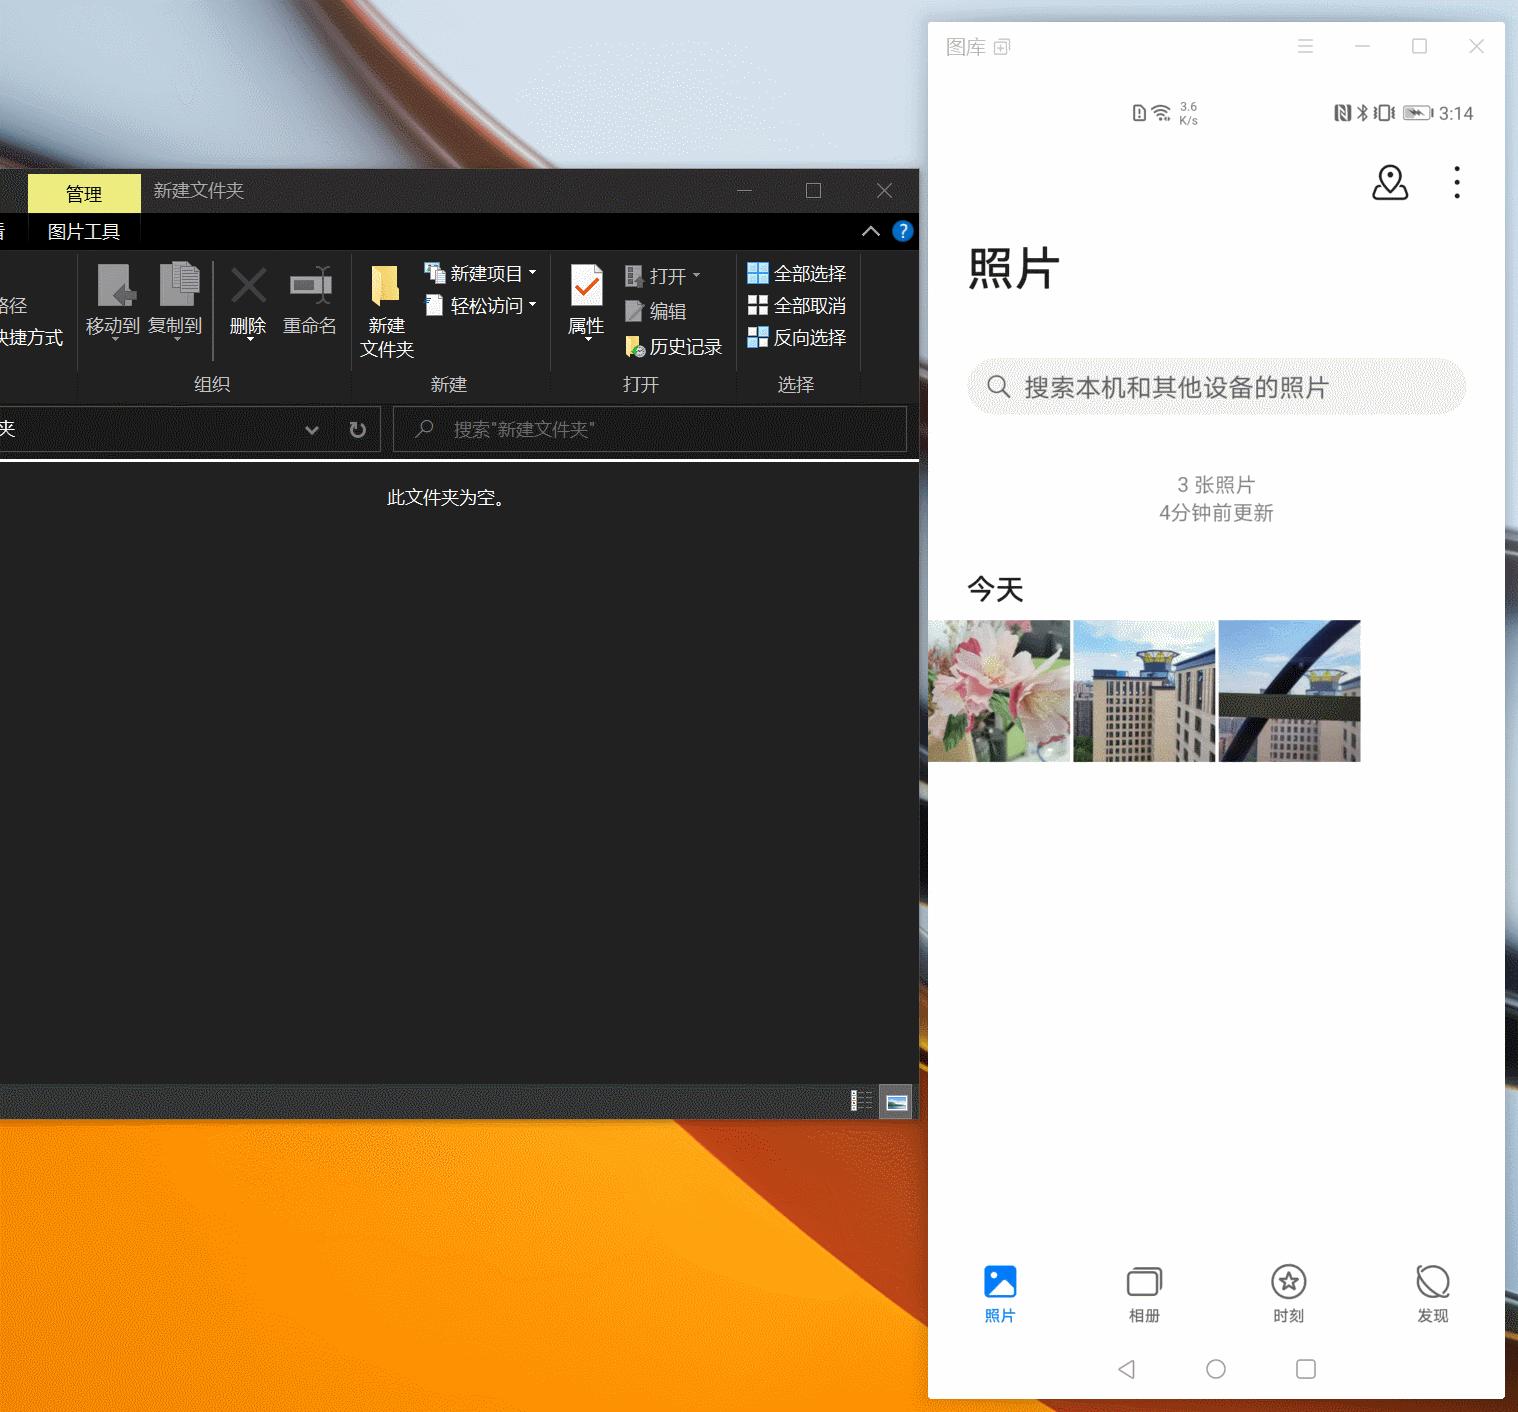This screenshot has height=1412, width=1518.
Task: Create a new folder with 新建文件夹
Action: [385, 310]
